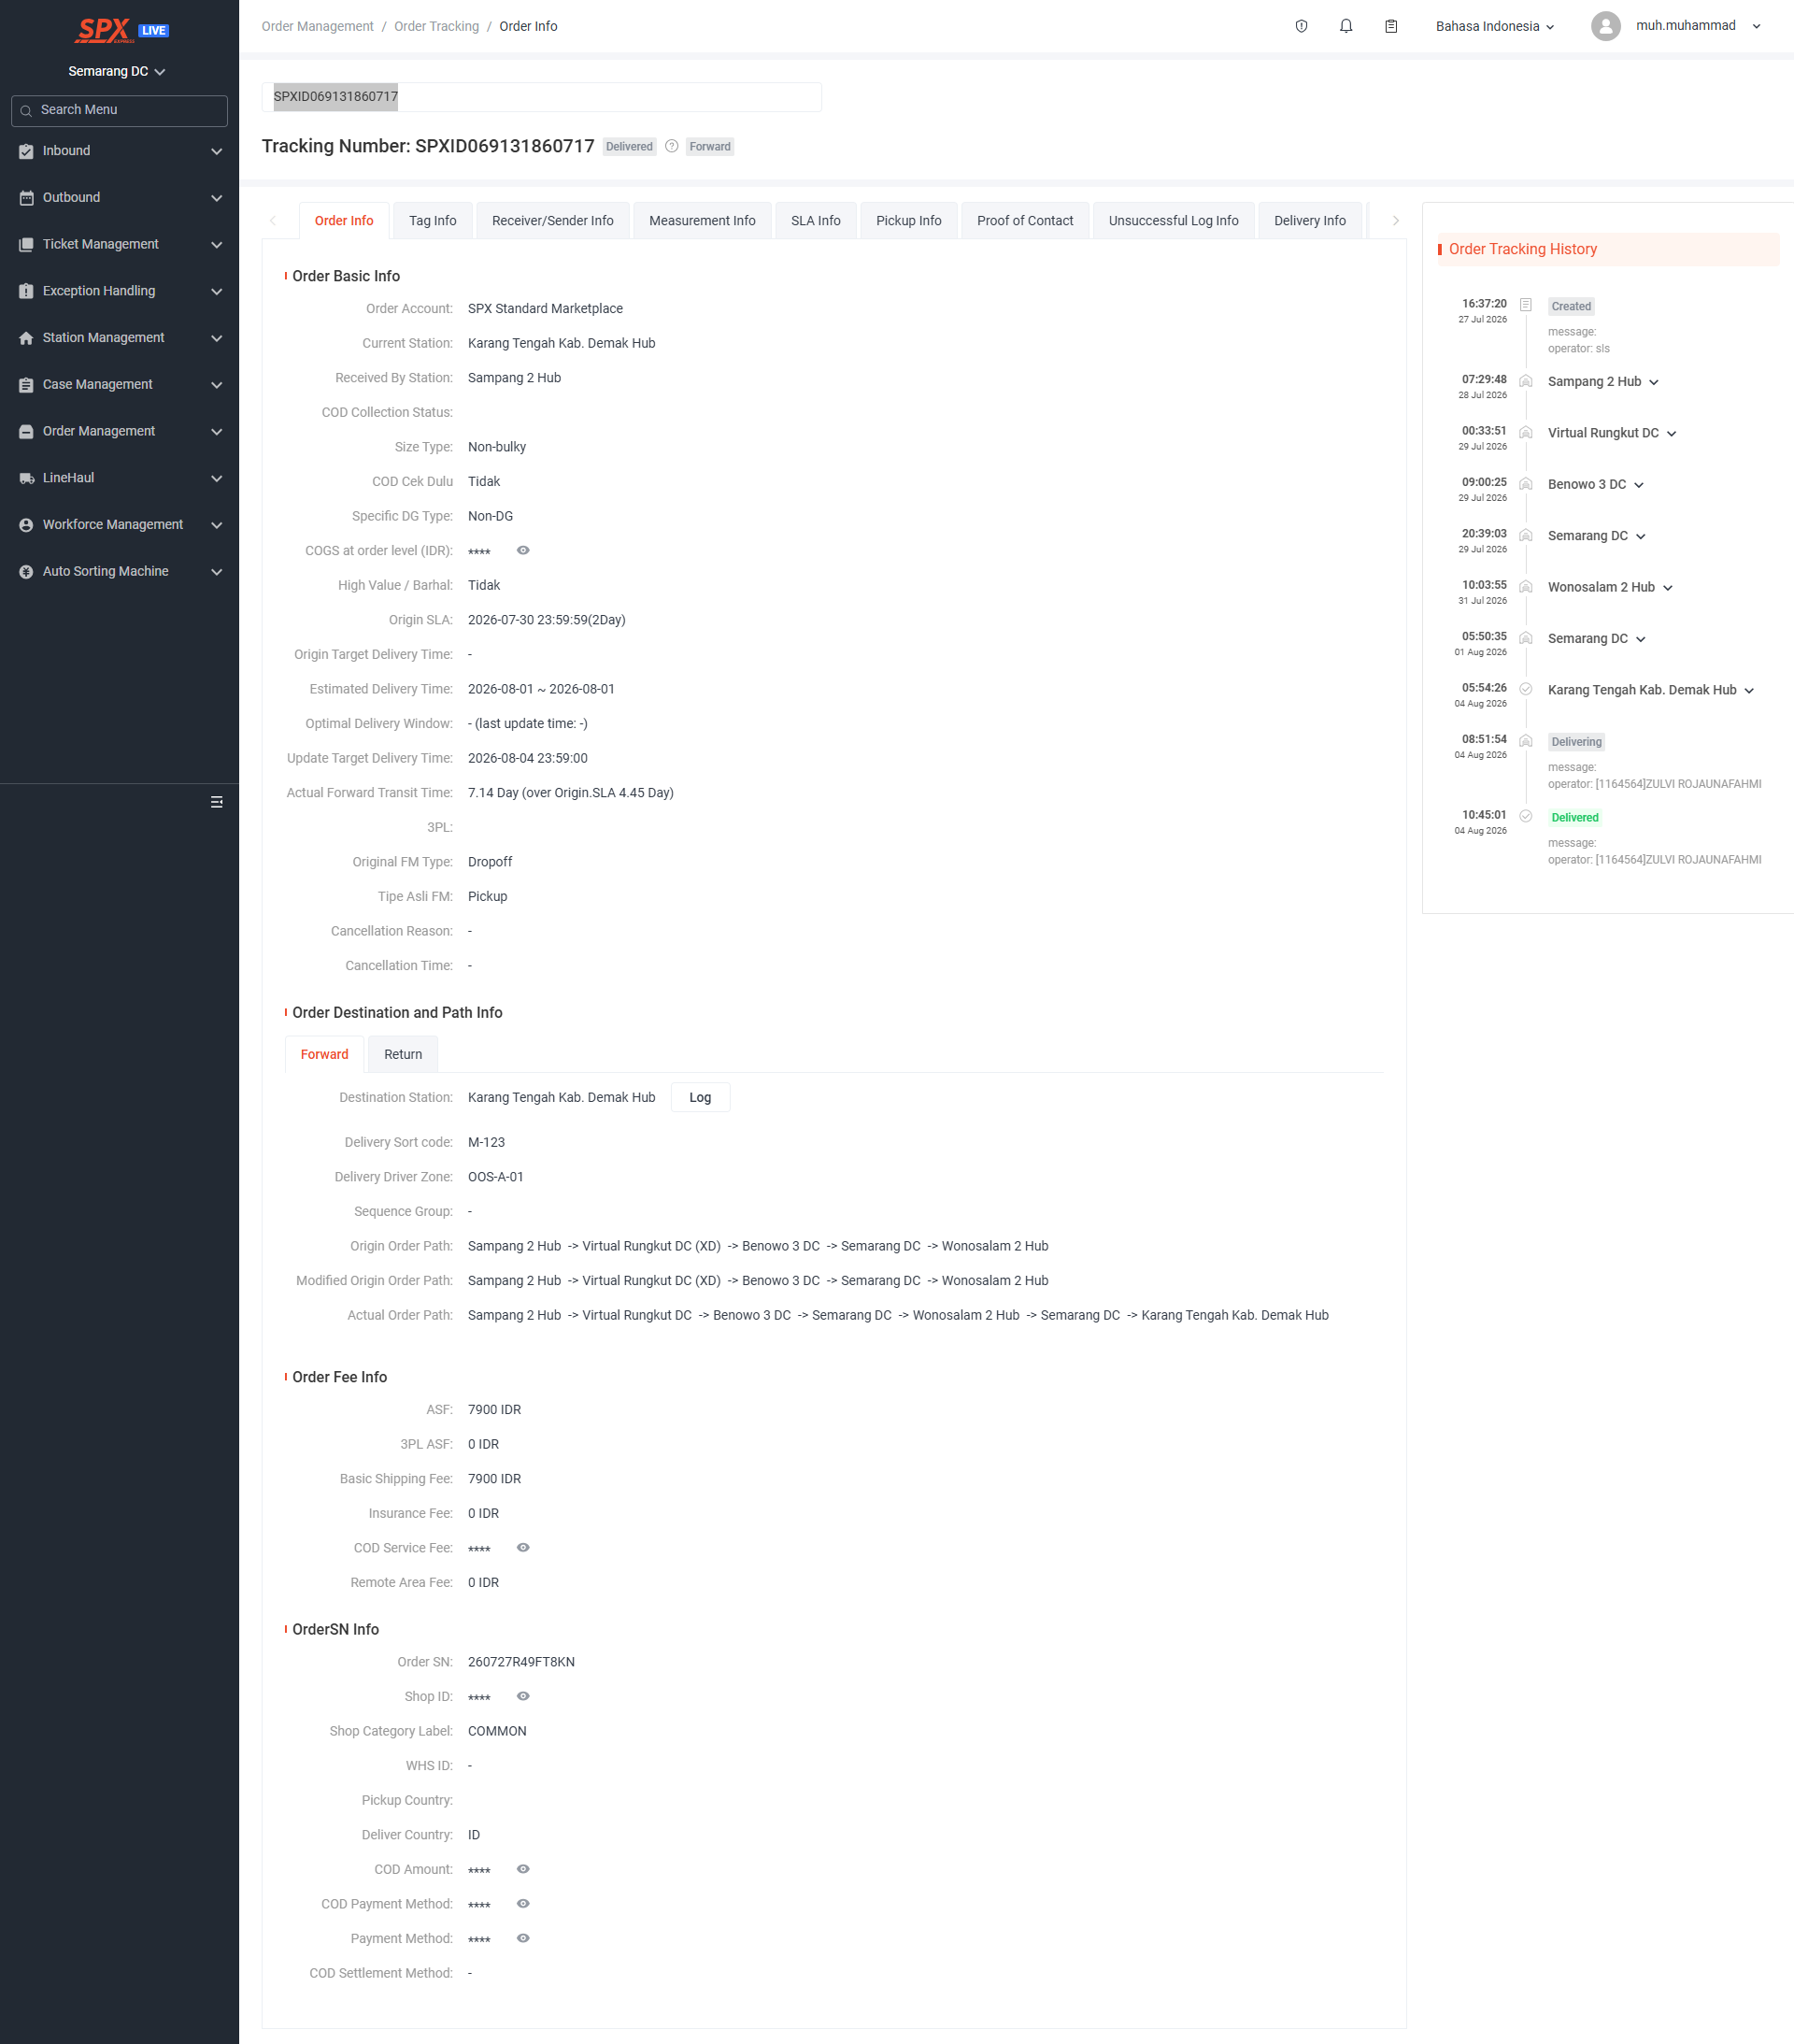
Task: Expand the Wonosalam 2 Hub tracking entry
Action: coord(1668,588)
